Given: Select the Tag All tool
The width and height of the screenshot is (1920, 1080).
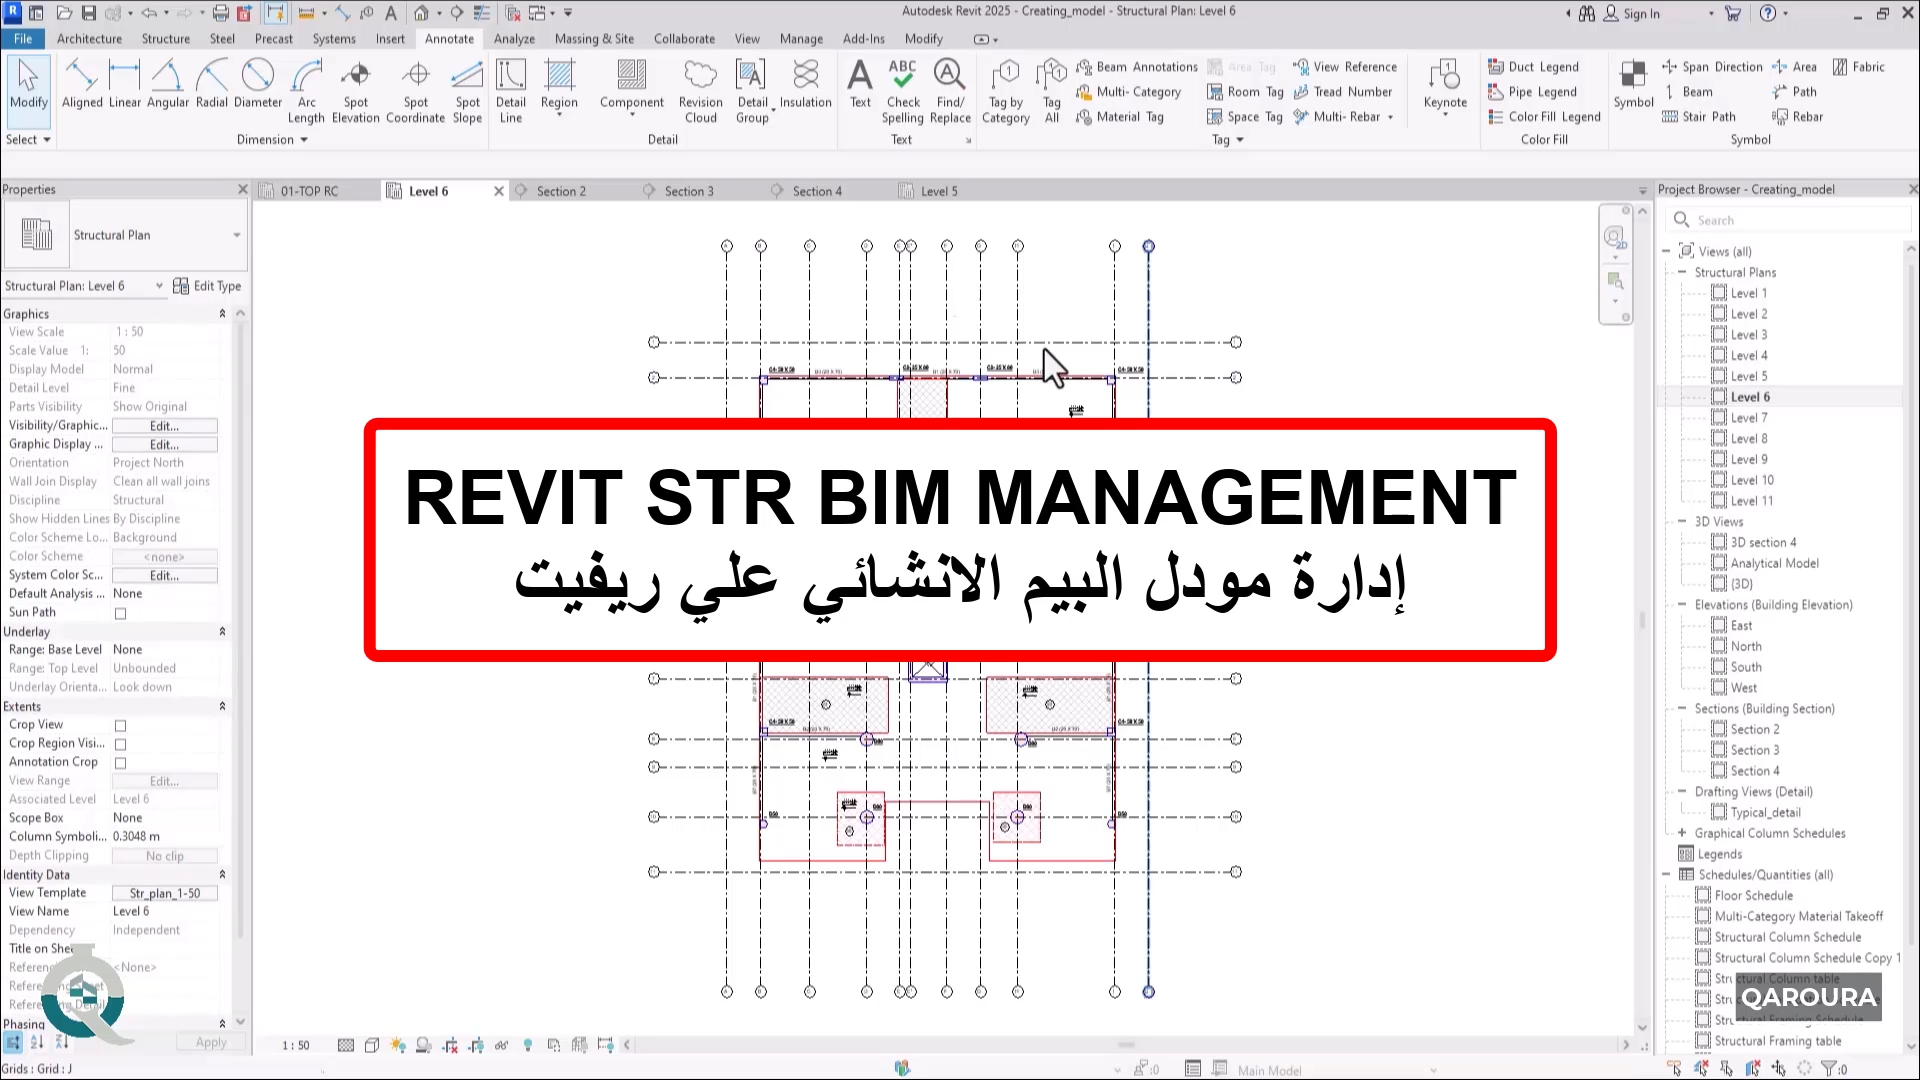Looking at the screenshot, I should coord(1051,91).
